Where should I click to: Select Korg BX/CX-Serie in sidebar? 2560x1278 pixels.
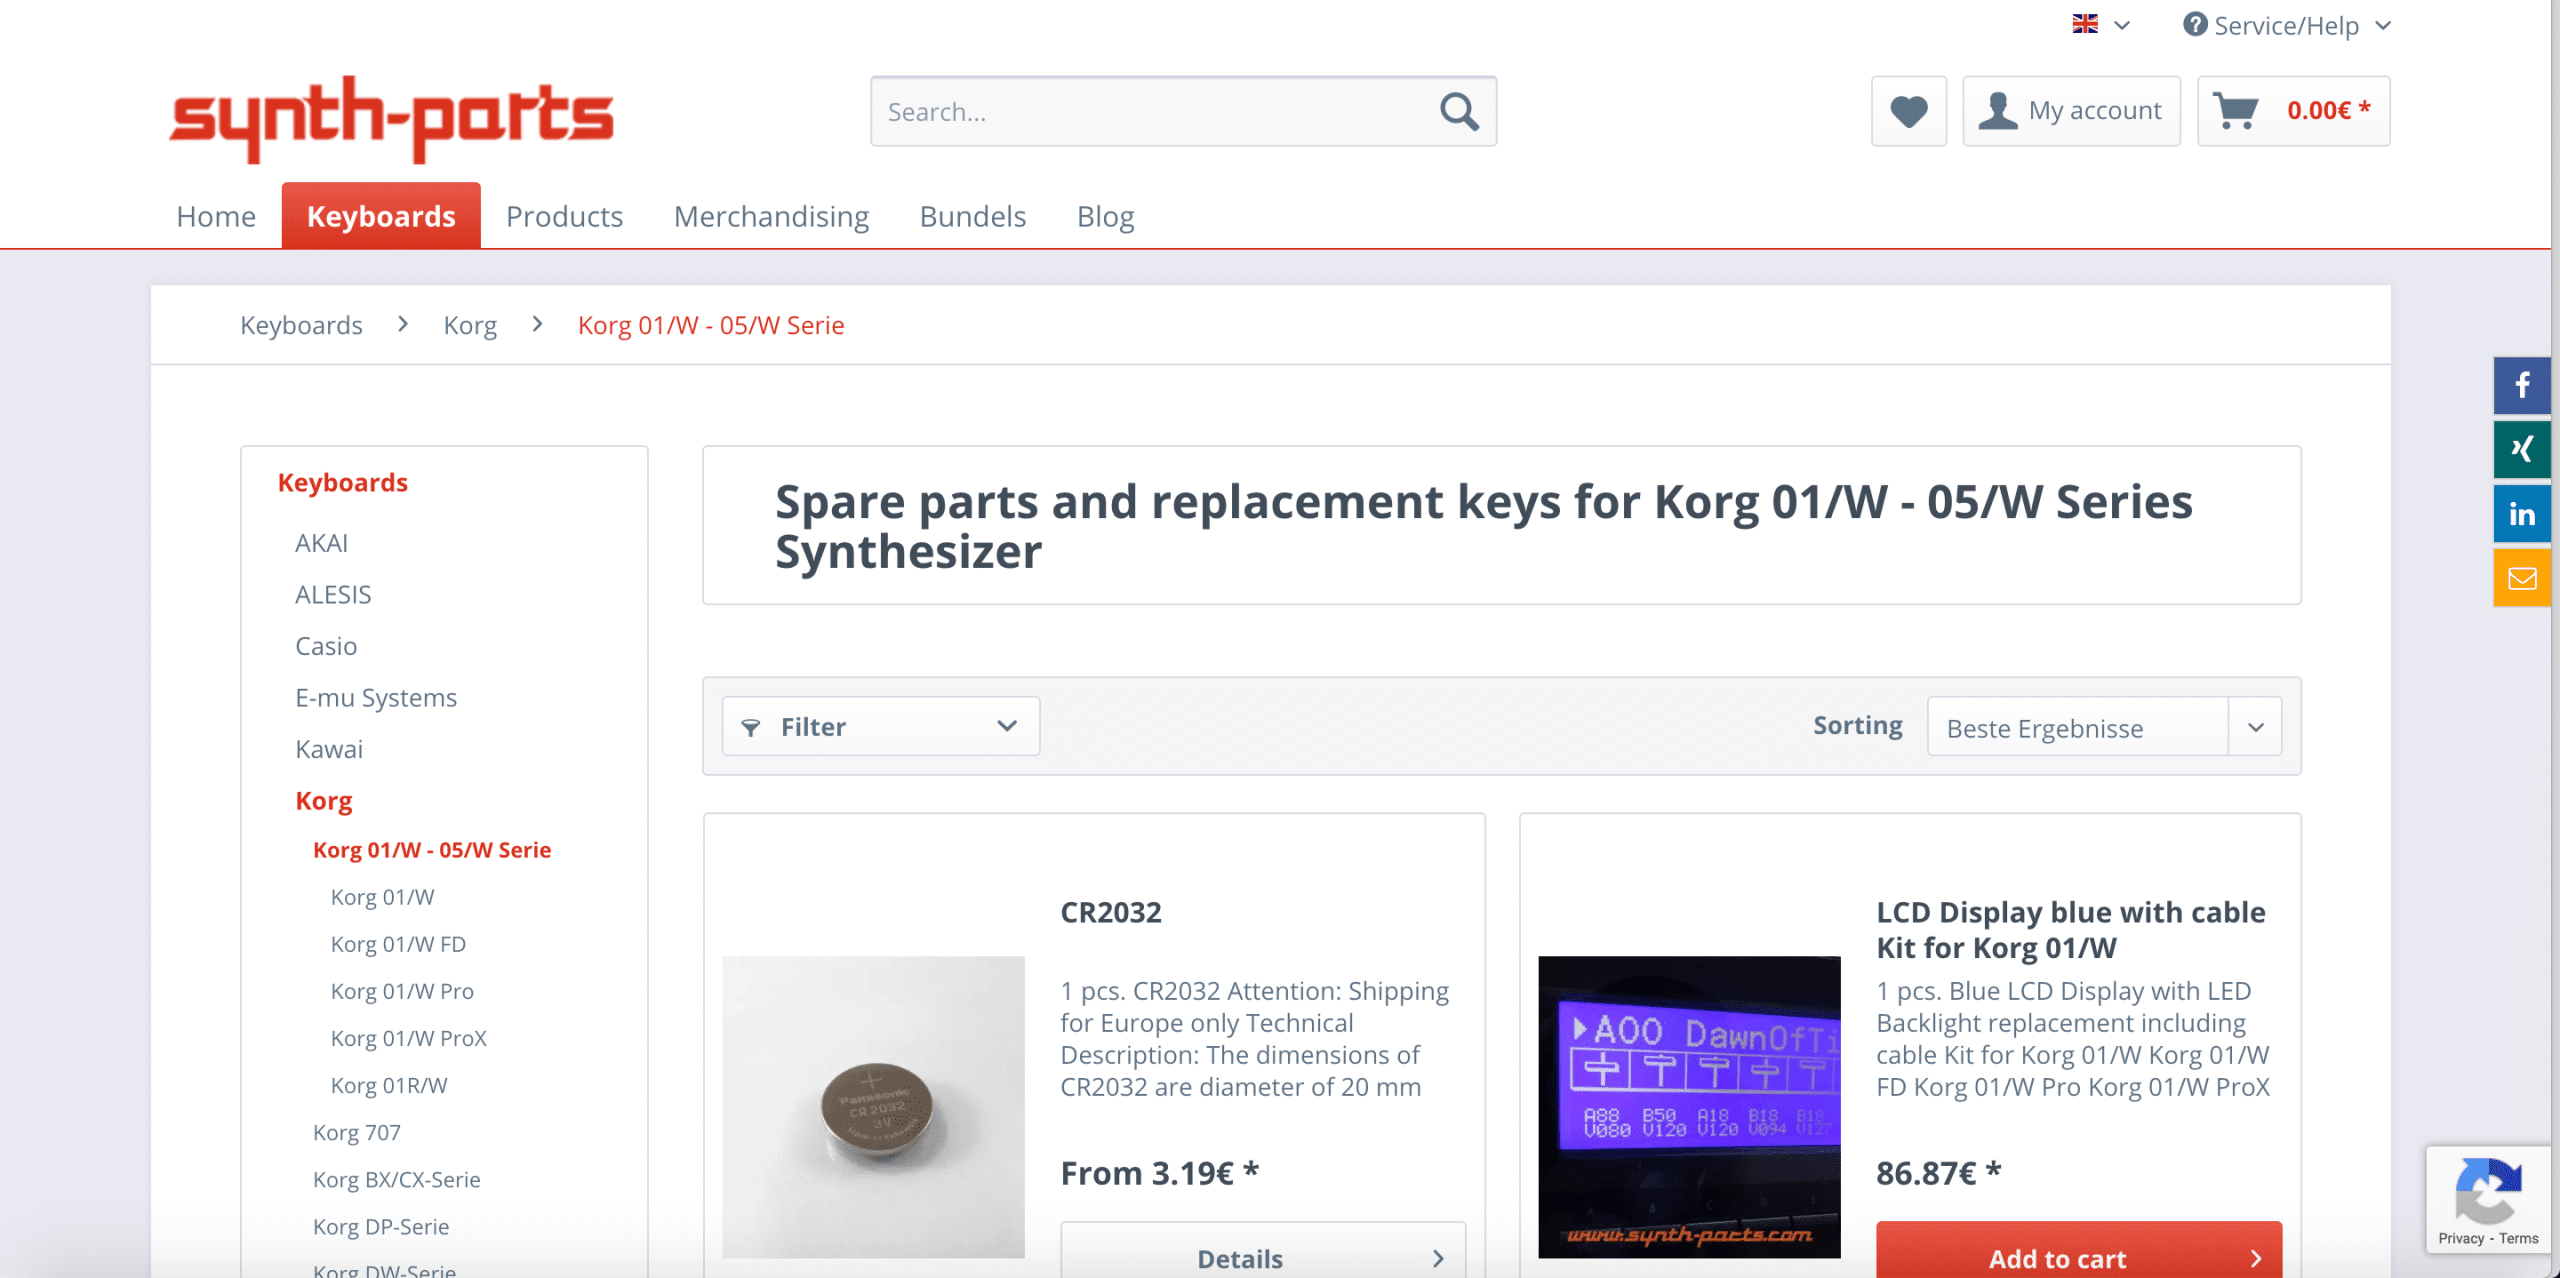[397, 1179]
